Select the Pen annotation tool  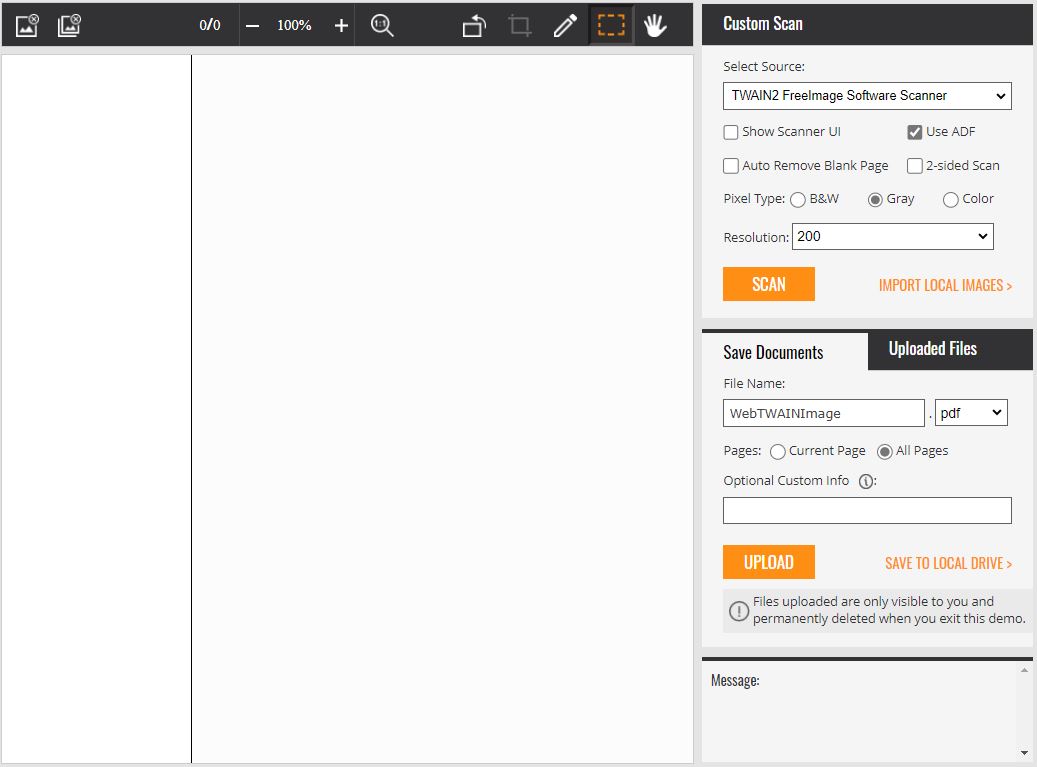(565, 24)
